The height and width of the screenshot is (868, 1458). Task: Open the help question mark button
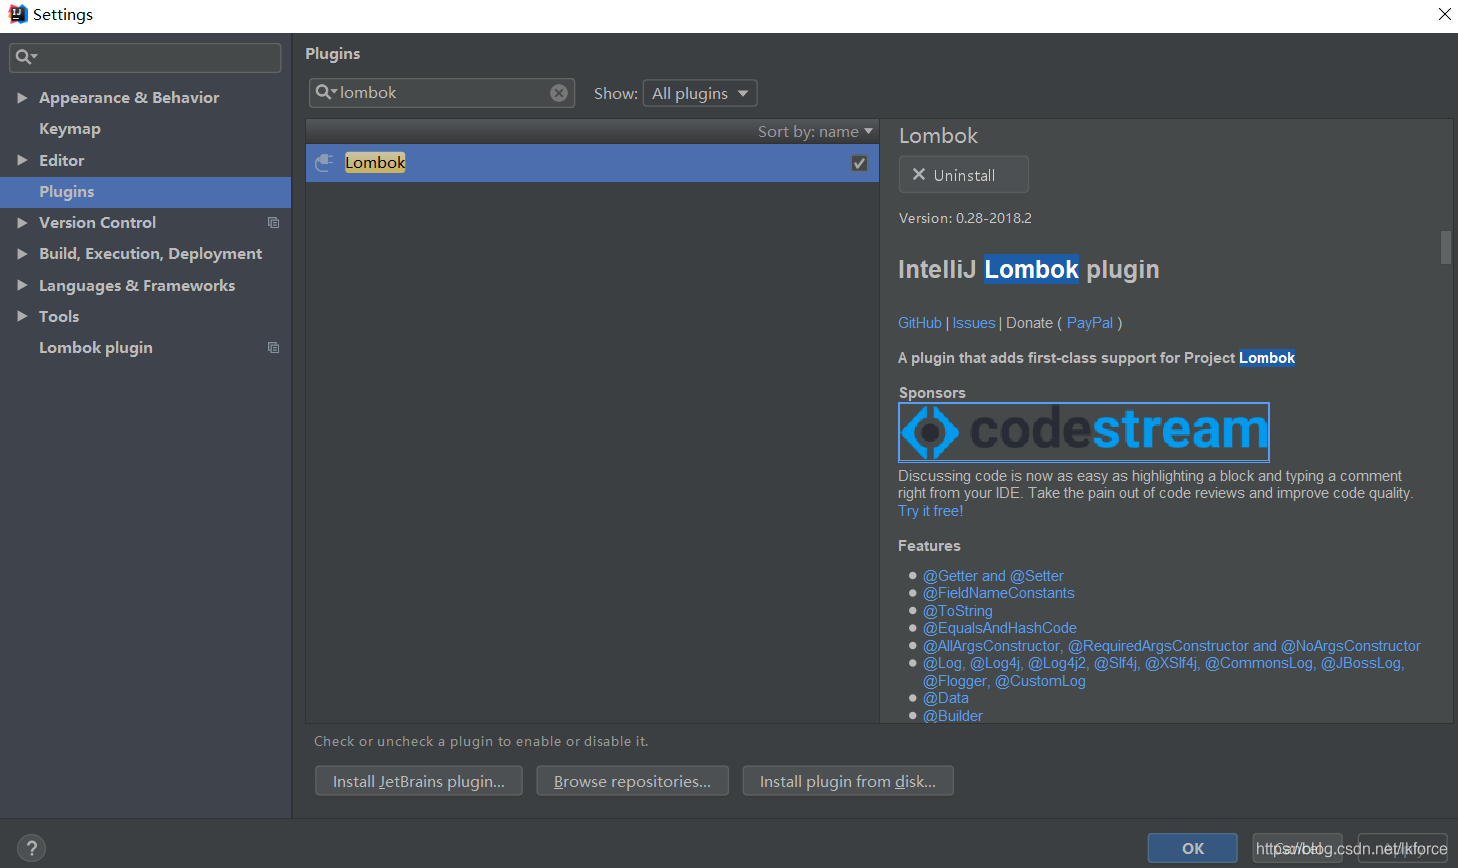(31, 848)
